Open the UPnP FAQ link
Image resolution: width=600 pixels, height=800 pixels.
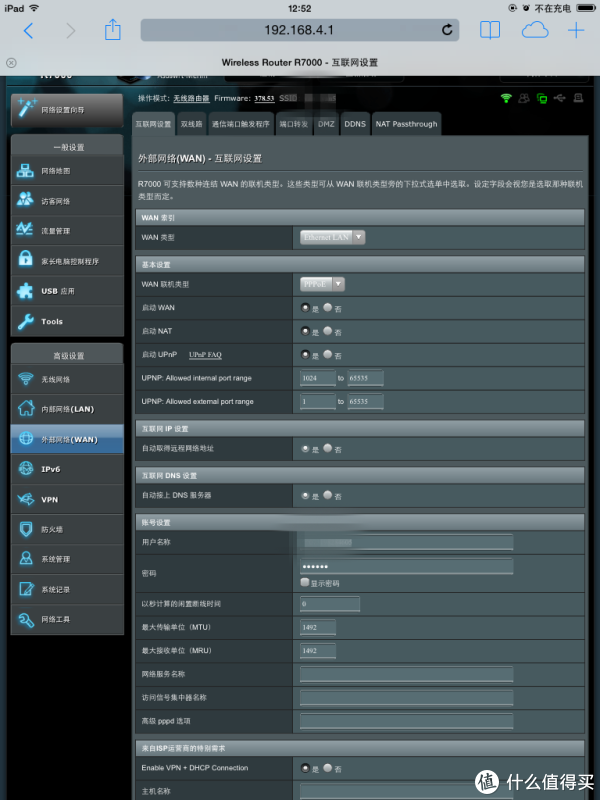205,355
